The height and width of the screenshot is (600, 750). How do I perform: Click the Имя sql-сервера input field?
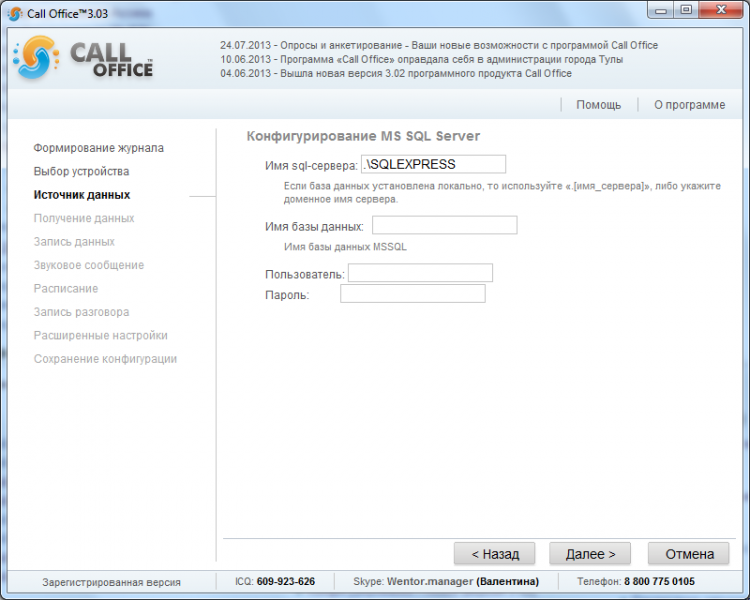(x=433, y=164)
